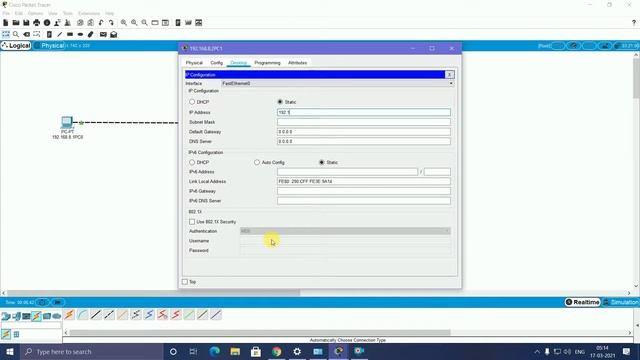
Task: Open the Windows Start menu
Action: pyautogui.click(x=9, y=351)
